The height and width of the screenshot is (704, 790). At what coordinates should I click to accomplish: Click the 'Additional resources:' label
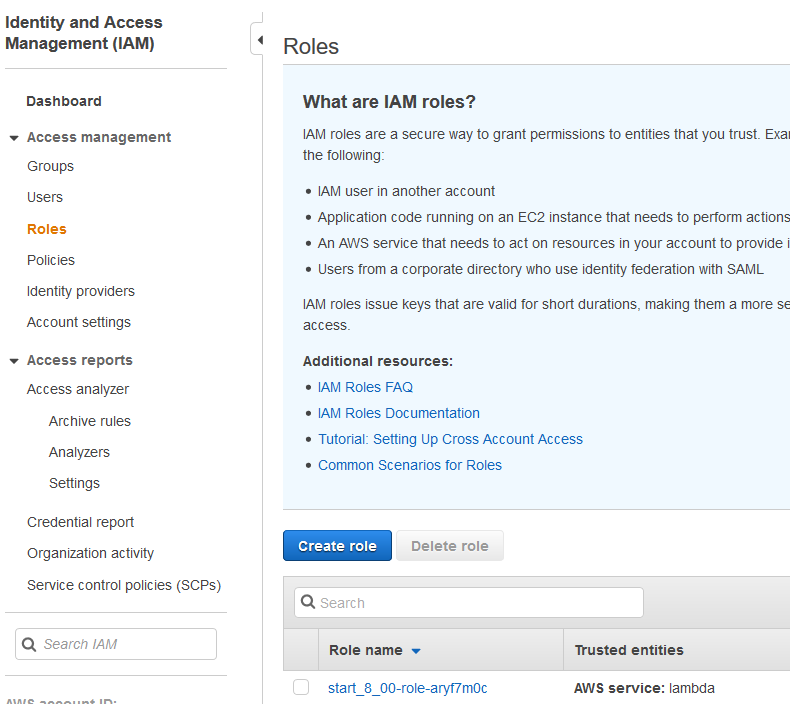click(x=378, y=361)
